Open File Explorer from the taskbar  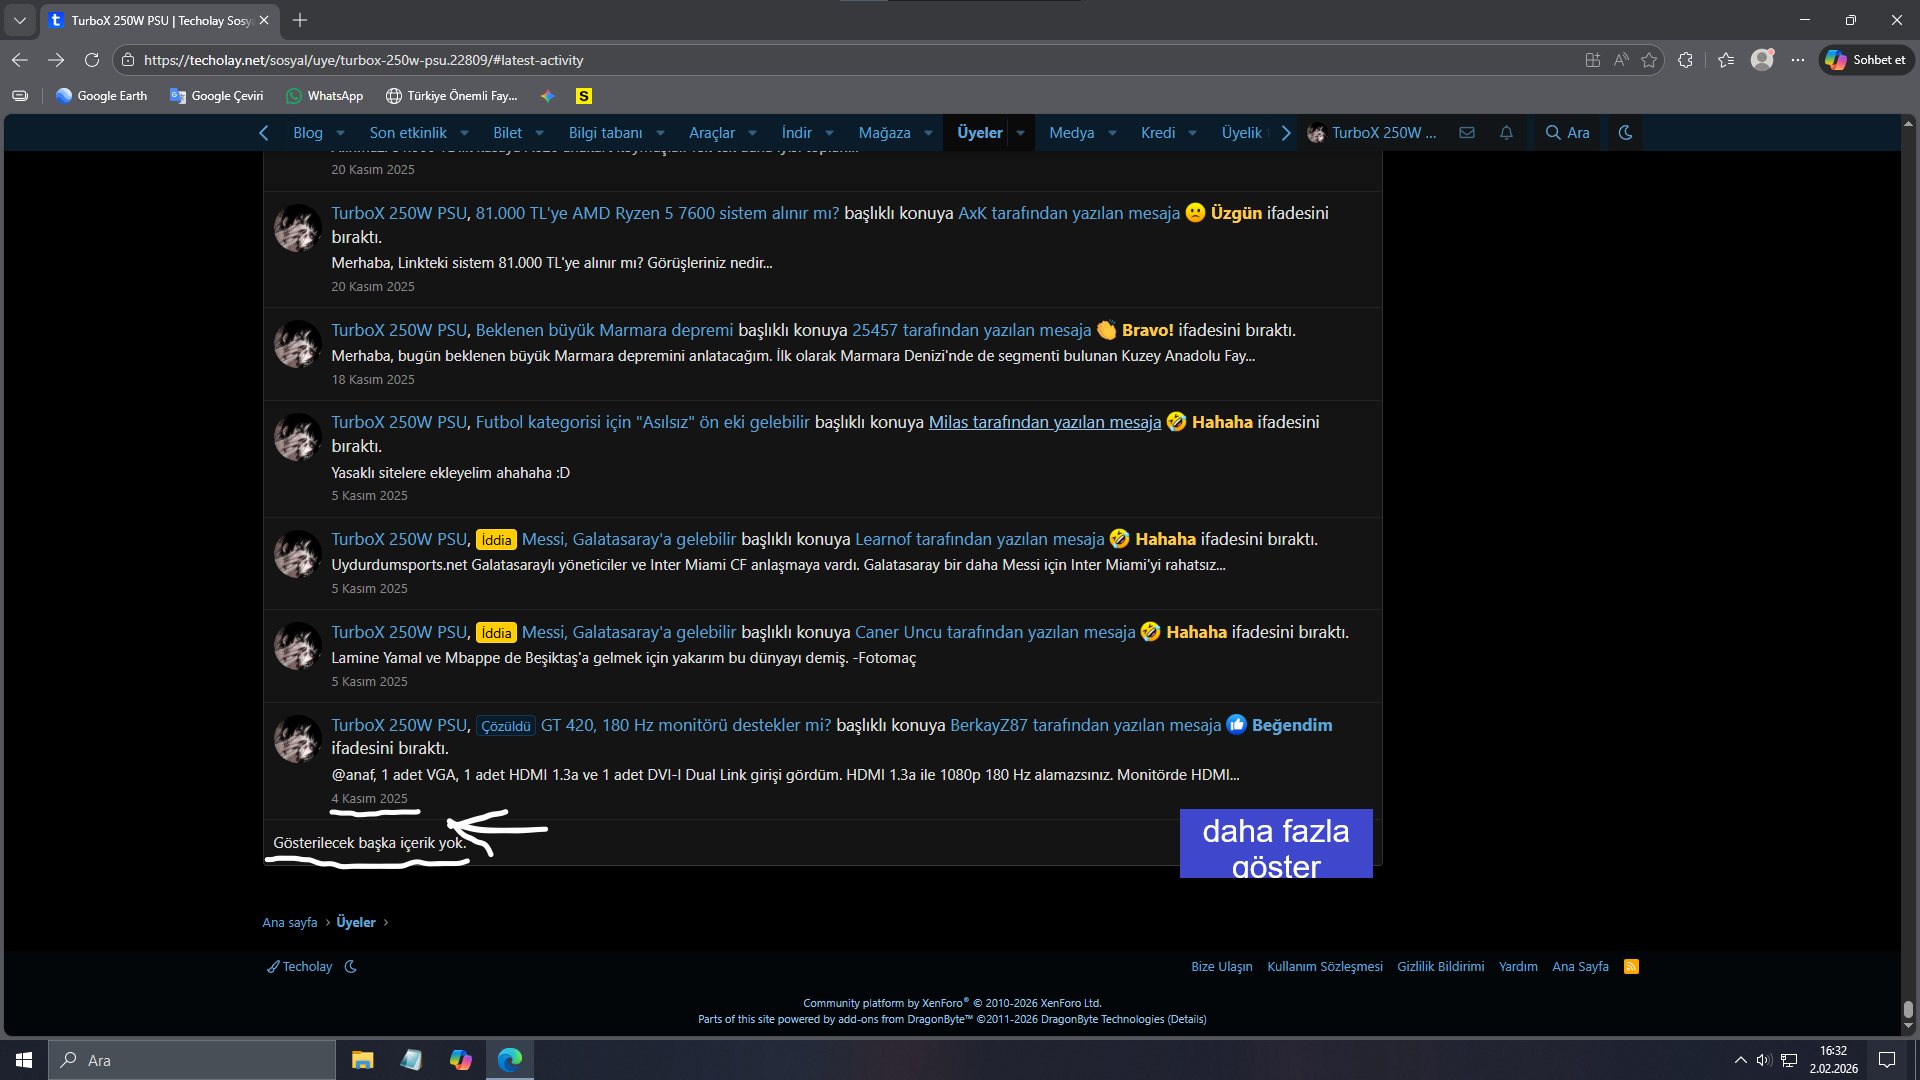pyautogui.click(x=362, y=1060)
